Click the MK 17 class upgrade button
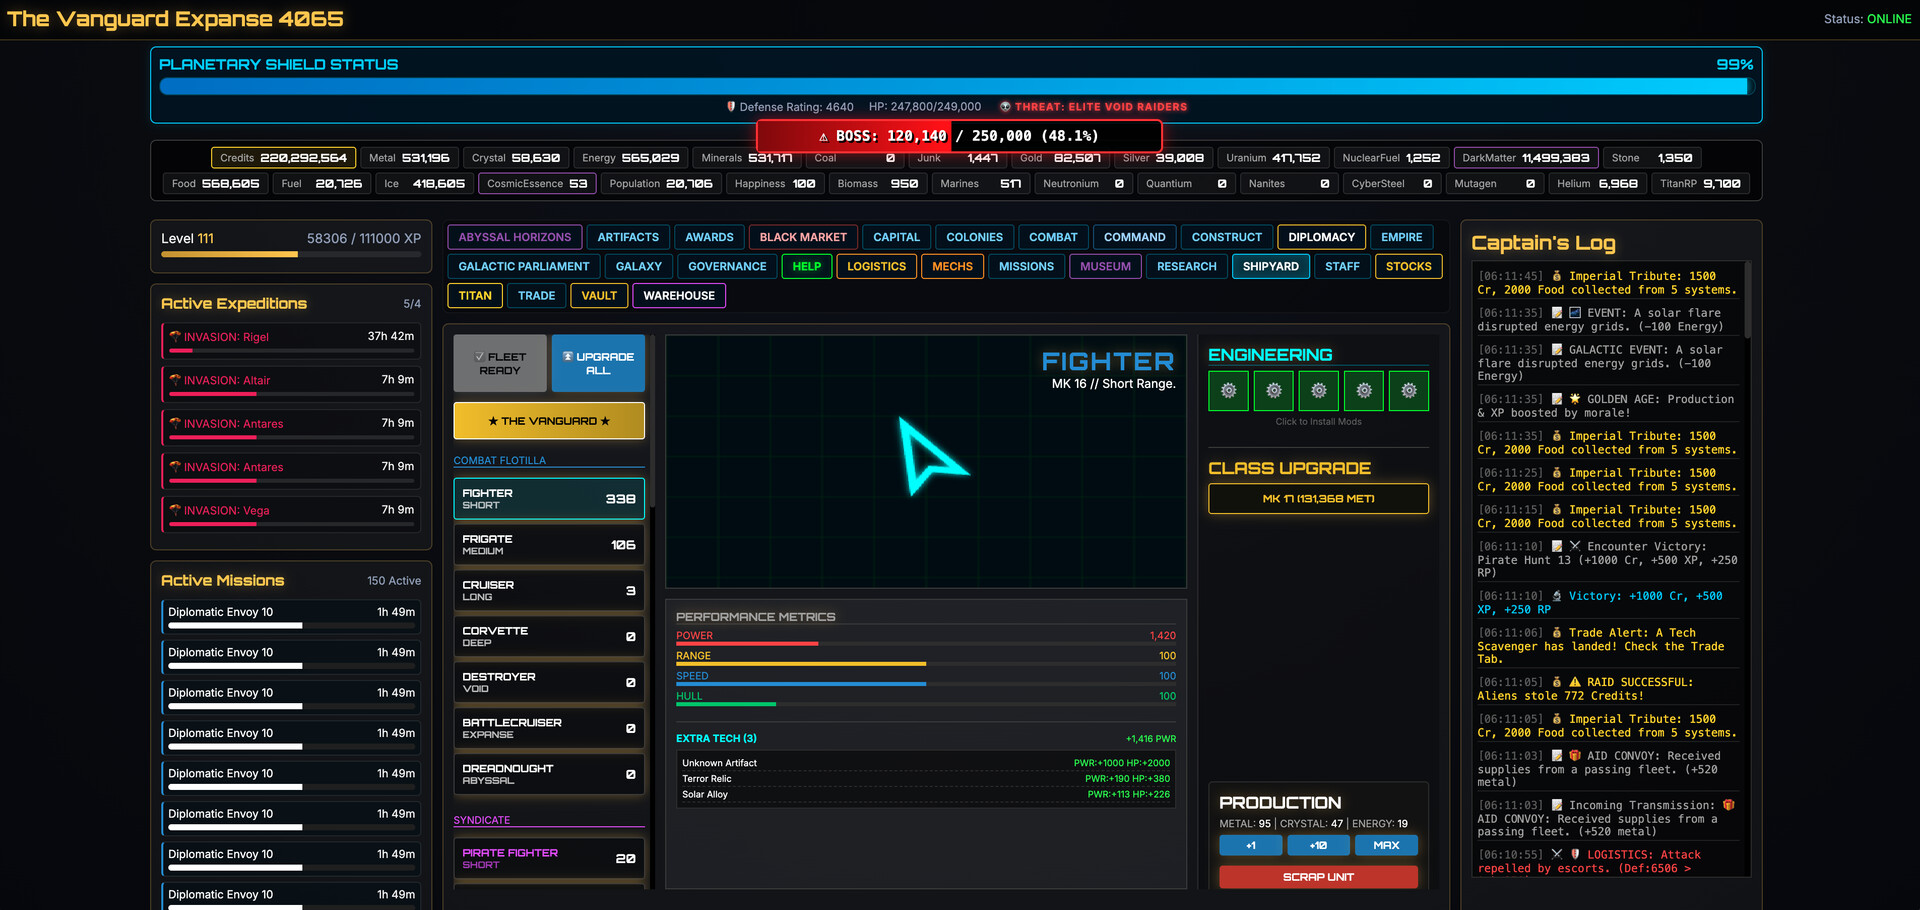 coord(1318,498)
